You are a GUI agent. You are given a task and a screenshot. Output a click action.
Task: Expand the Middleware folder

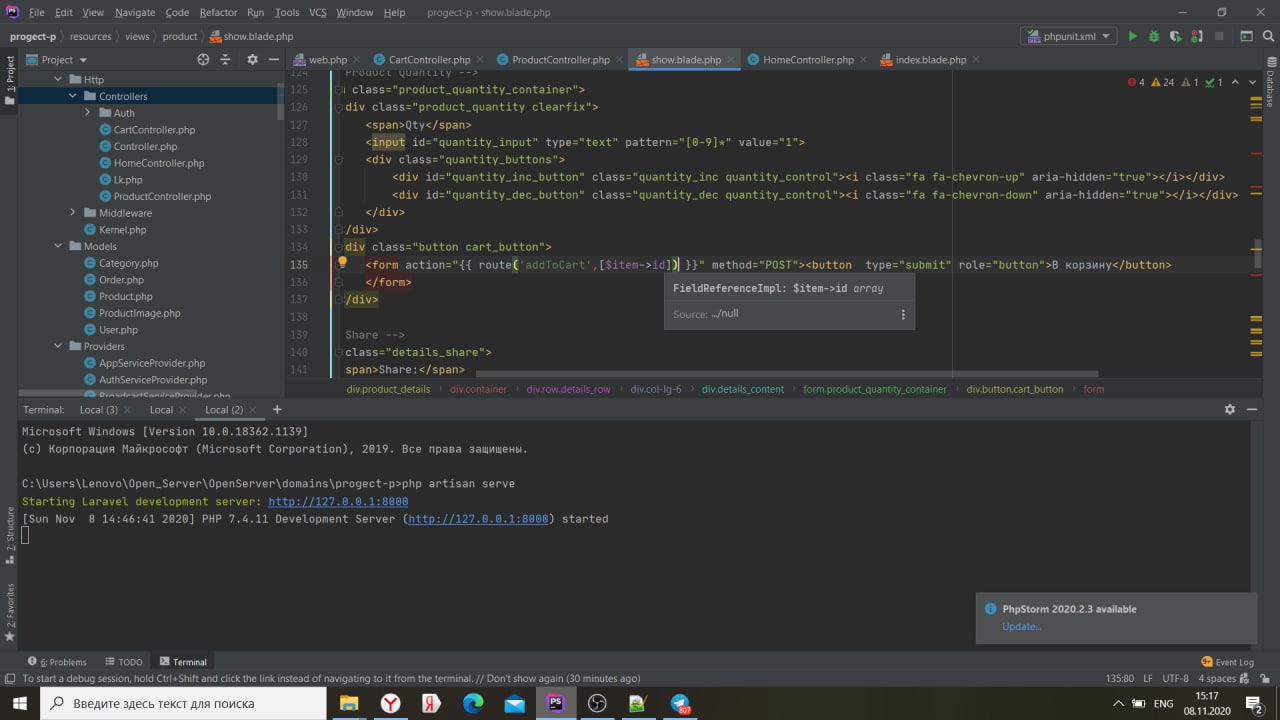(73, 213)
